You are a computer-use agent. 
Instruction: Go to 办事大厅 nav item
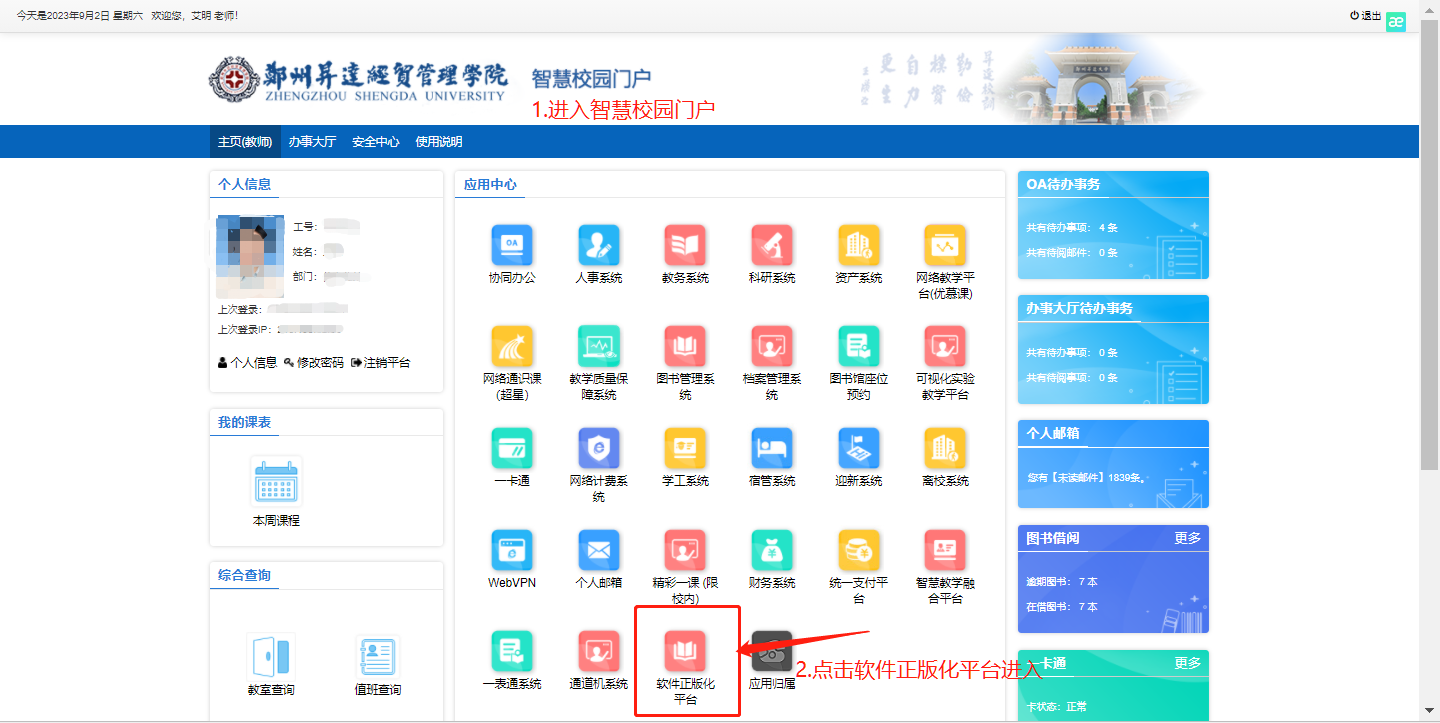(312, 142)
